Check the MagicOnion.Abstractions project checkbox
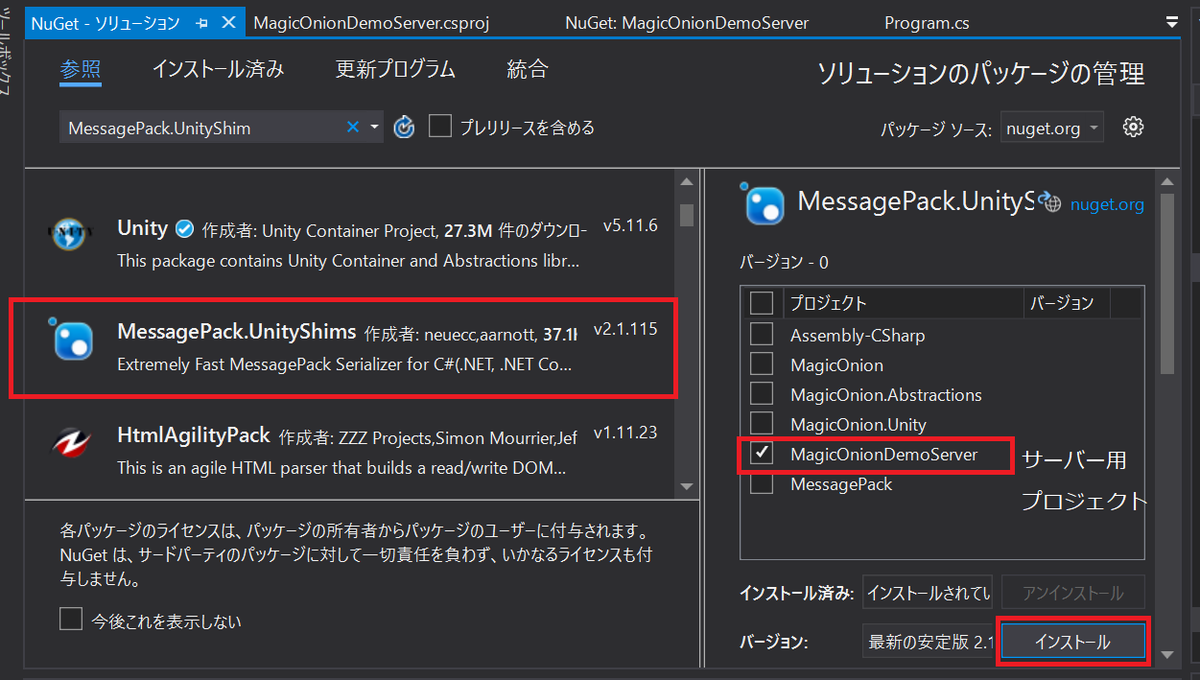This screenshot has width=1200, height=680. pyautogui.click(x=761, y=394)
